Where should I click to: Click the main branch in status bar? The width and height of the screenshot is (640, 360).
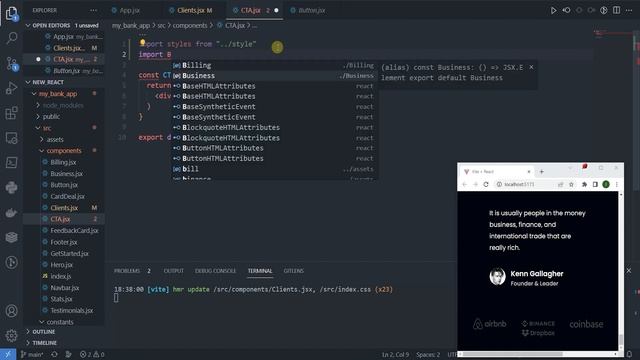point(32,354)
